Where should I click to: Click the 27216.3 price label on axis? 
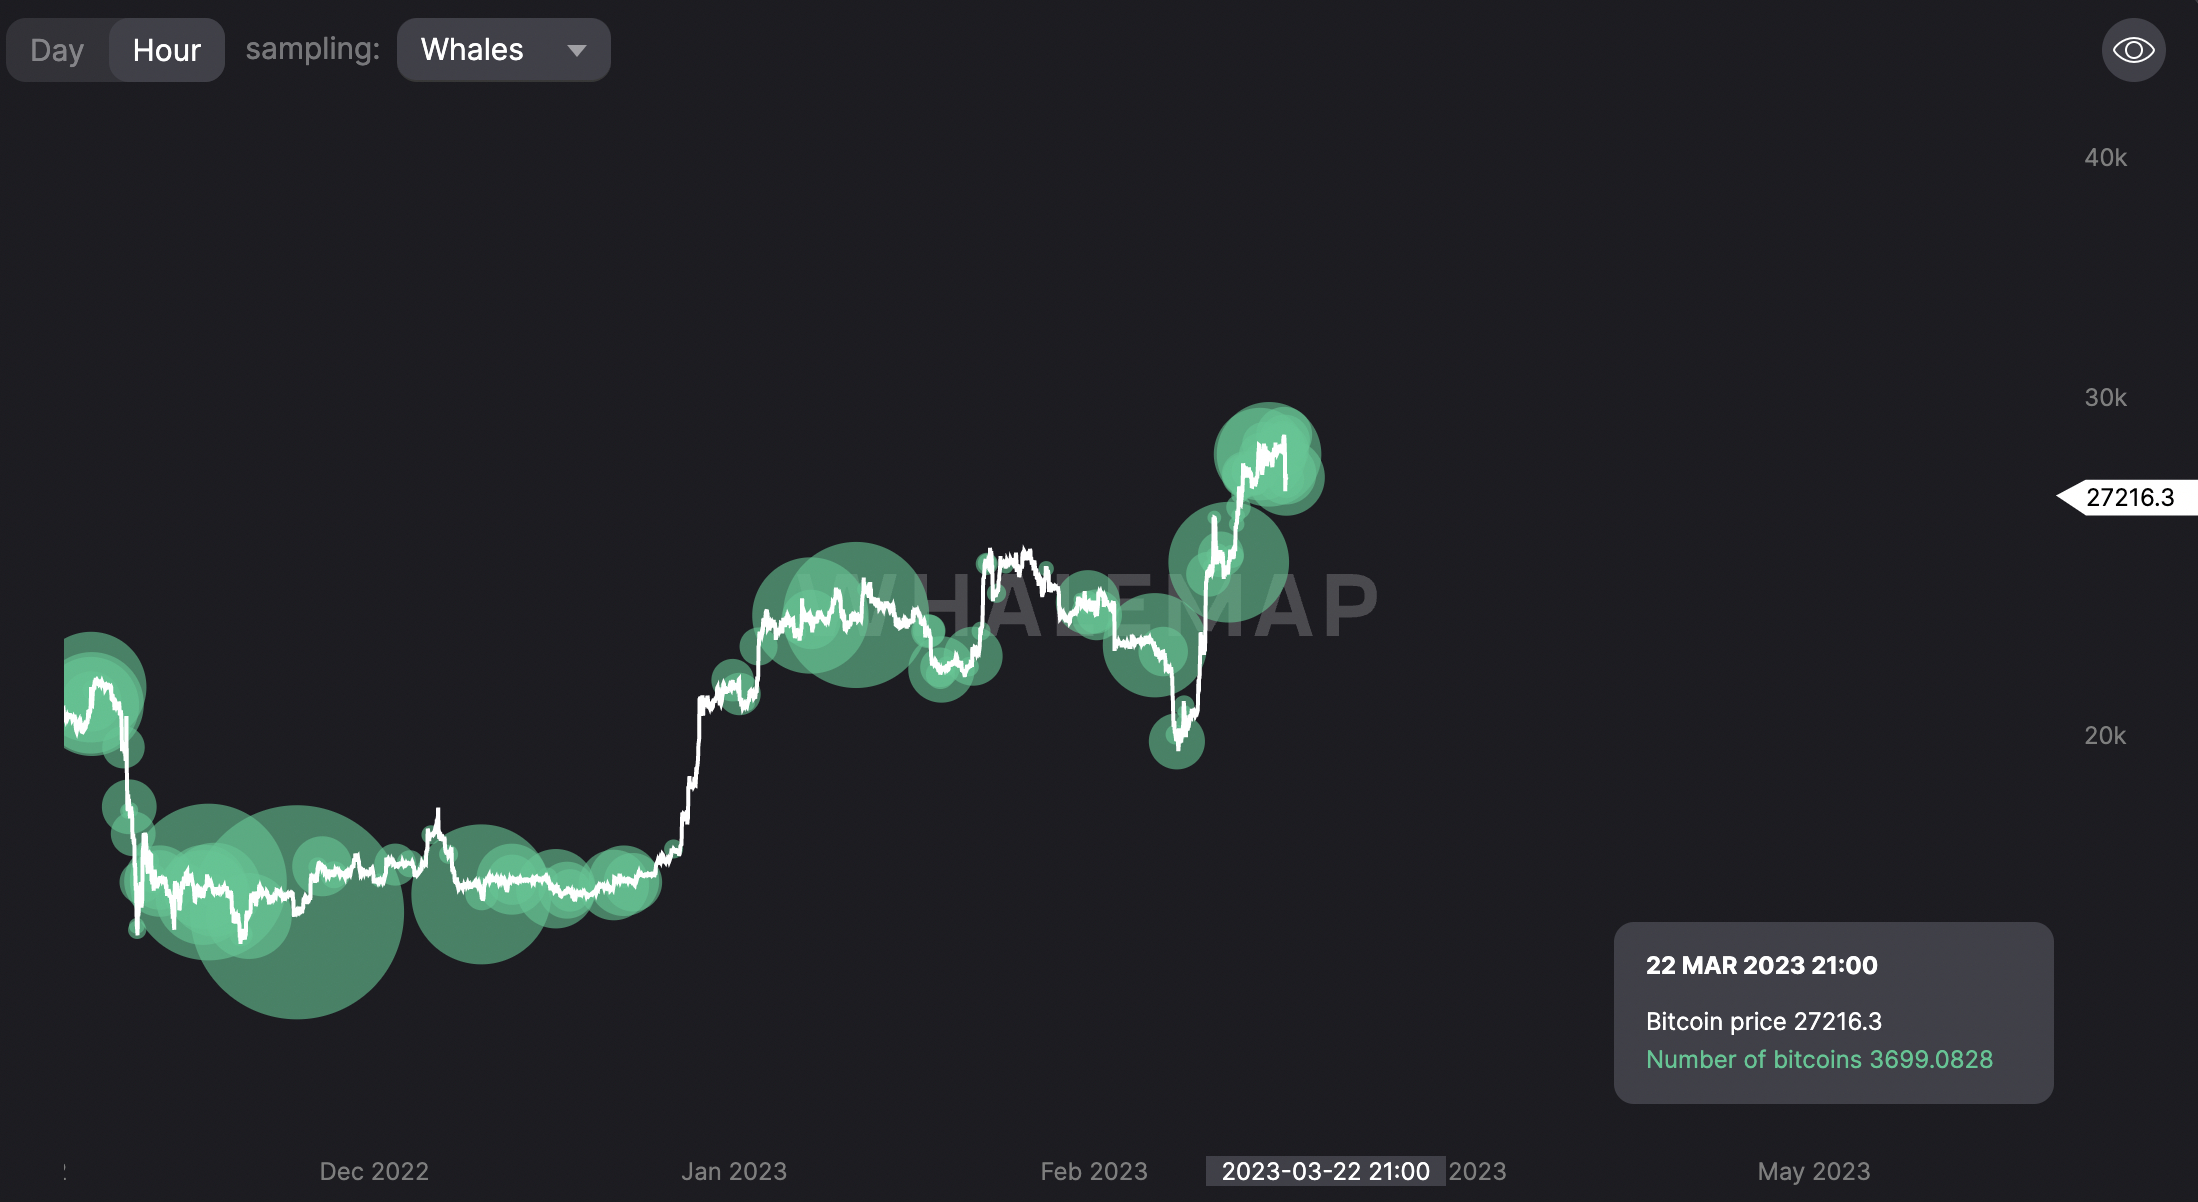pyautogui.click(x=2129, y=497)
